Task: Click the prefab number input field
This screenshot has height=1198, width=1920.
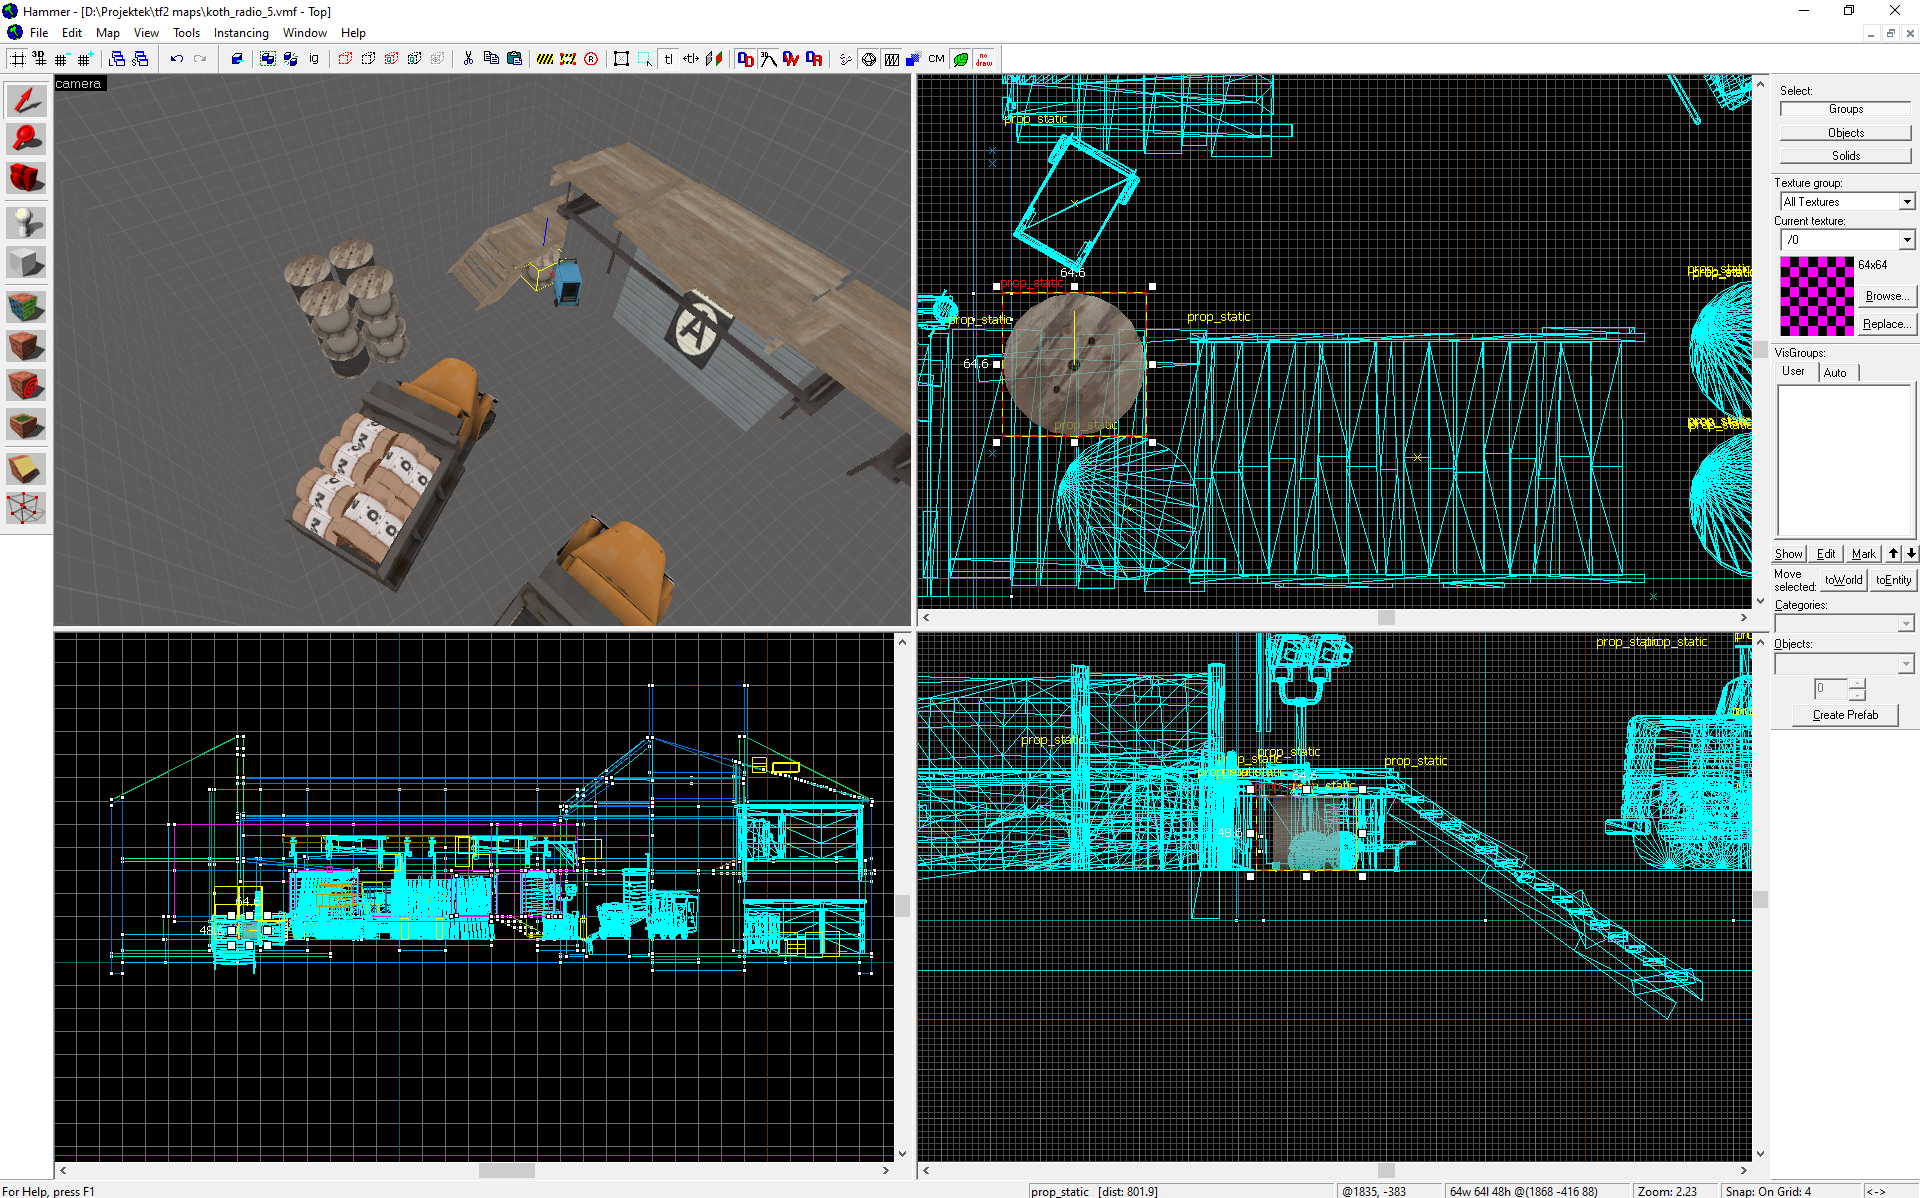Action: point(1831,689)
